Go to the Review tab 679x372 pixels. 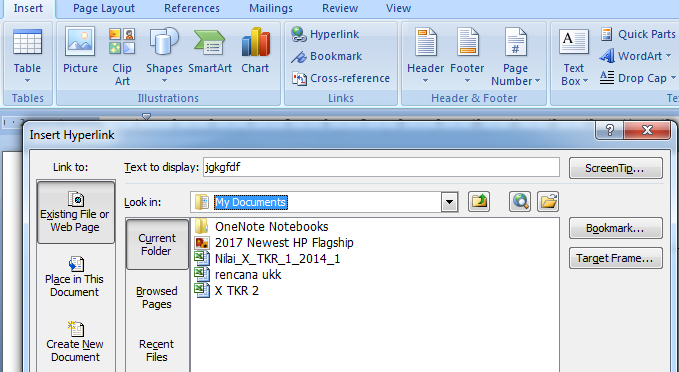[340, 8]
